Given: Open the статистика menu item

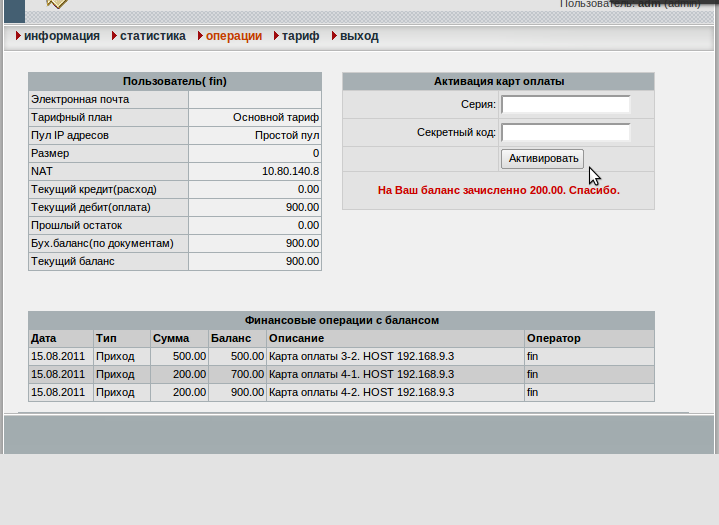Looking at the screenshot, I should click(152, 36).
